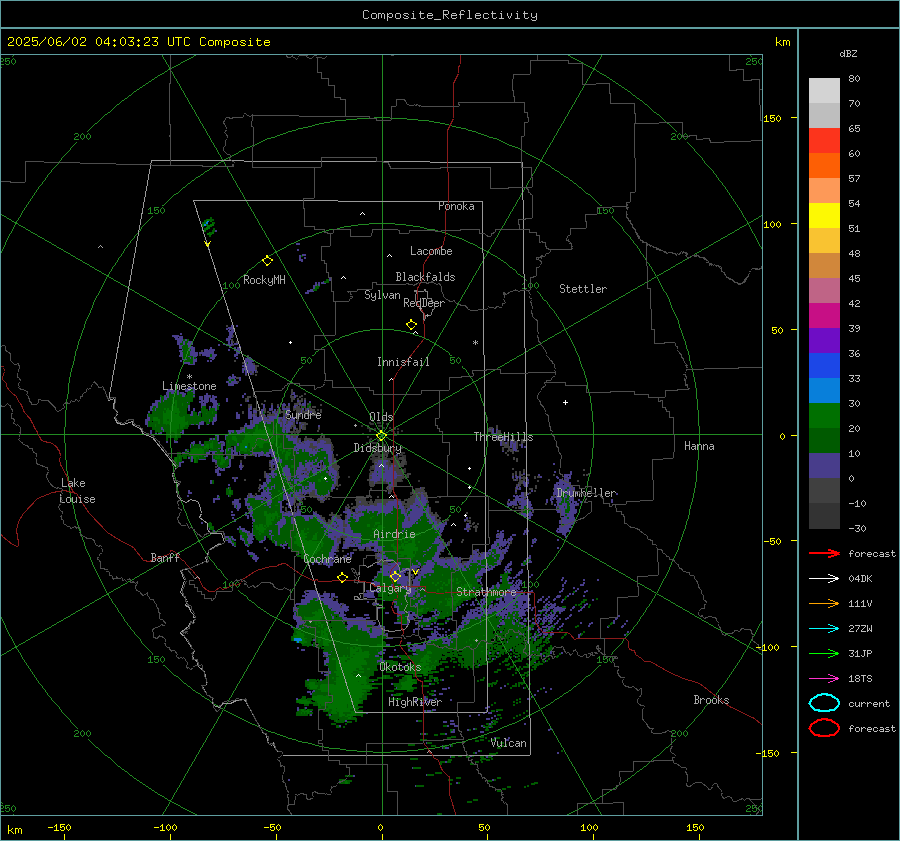The height and width of the screenshot is (841, 900).
Task: Click the Okotoks town label
Action: (400, 667)
